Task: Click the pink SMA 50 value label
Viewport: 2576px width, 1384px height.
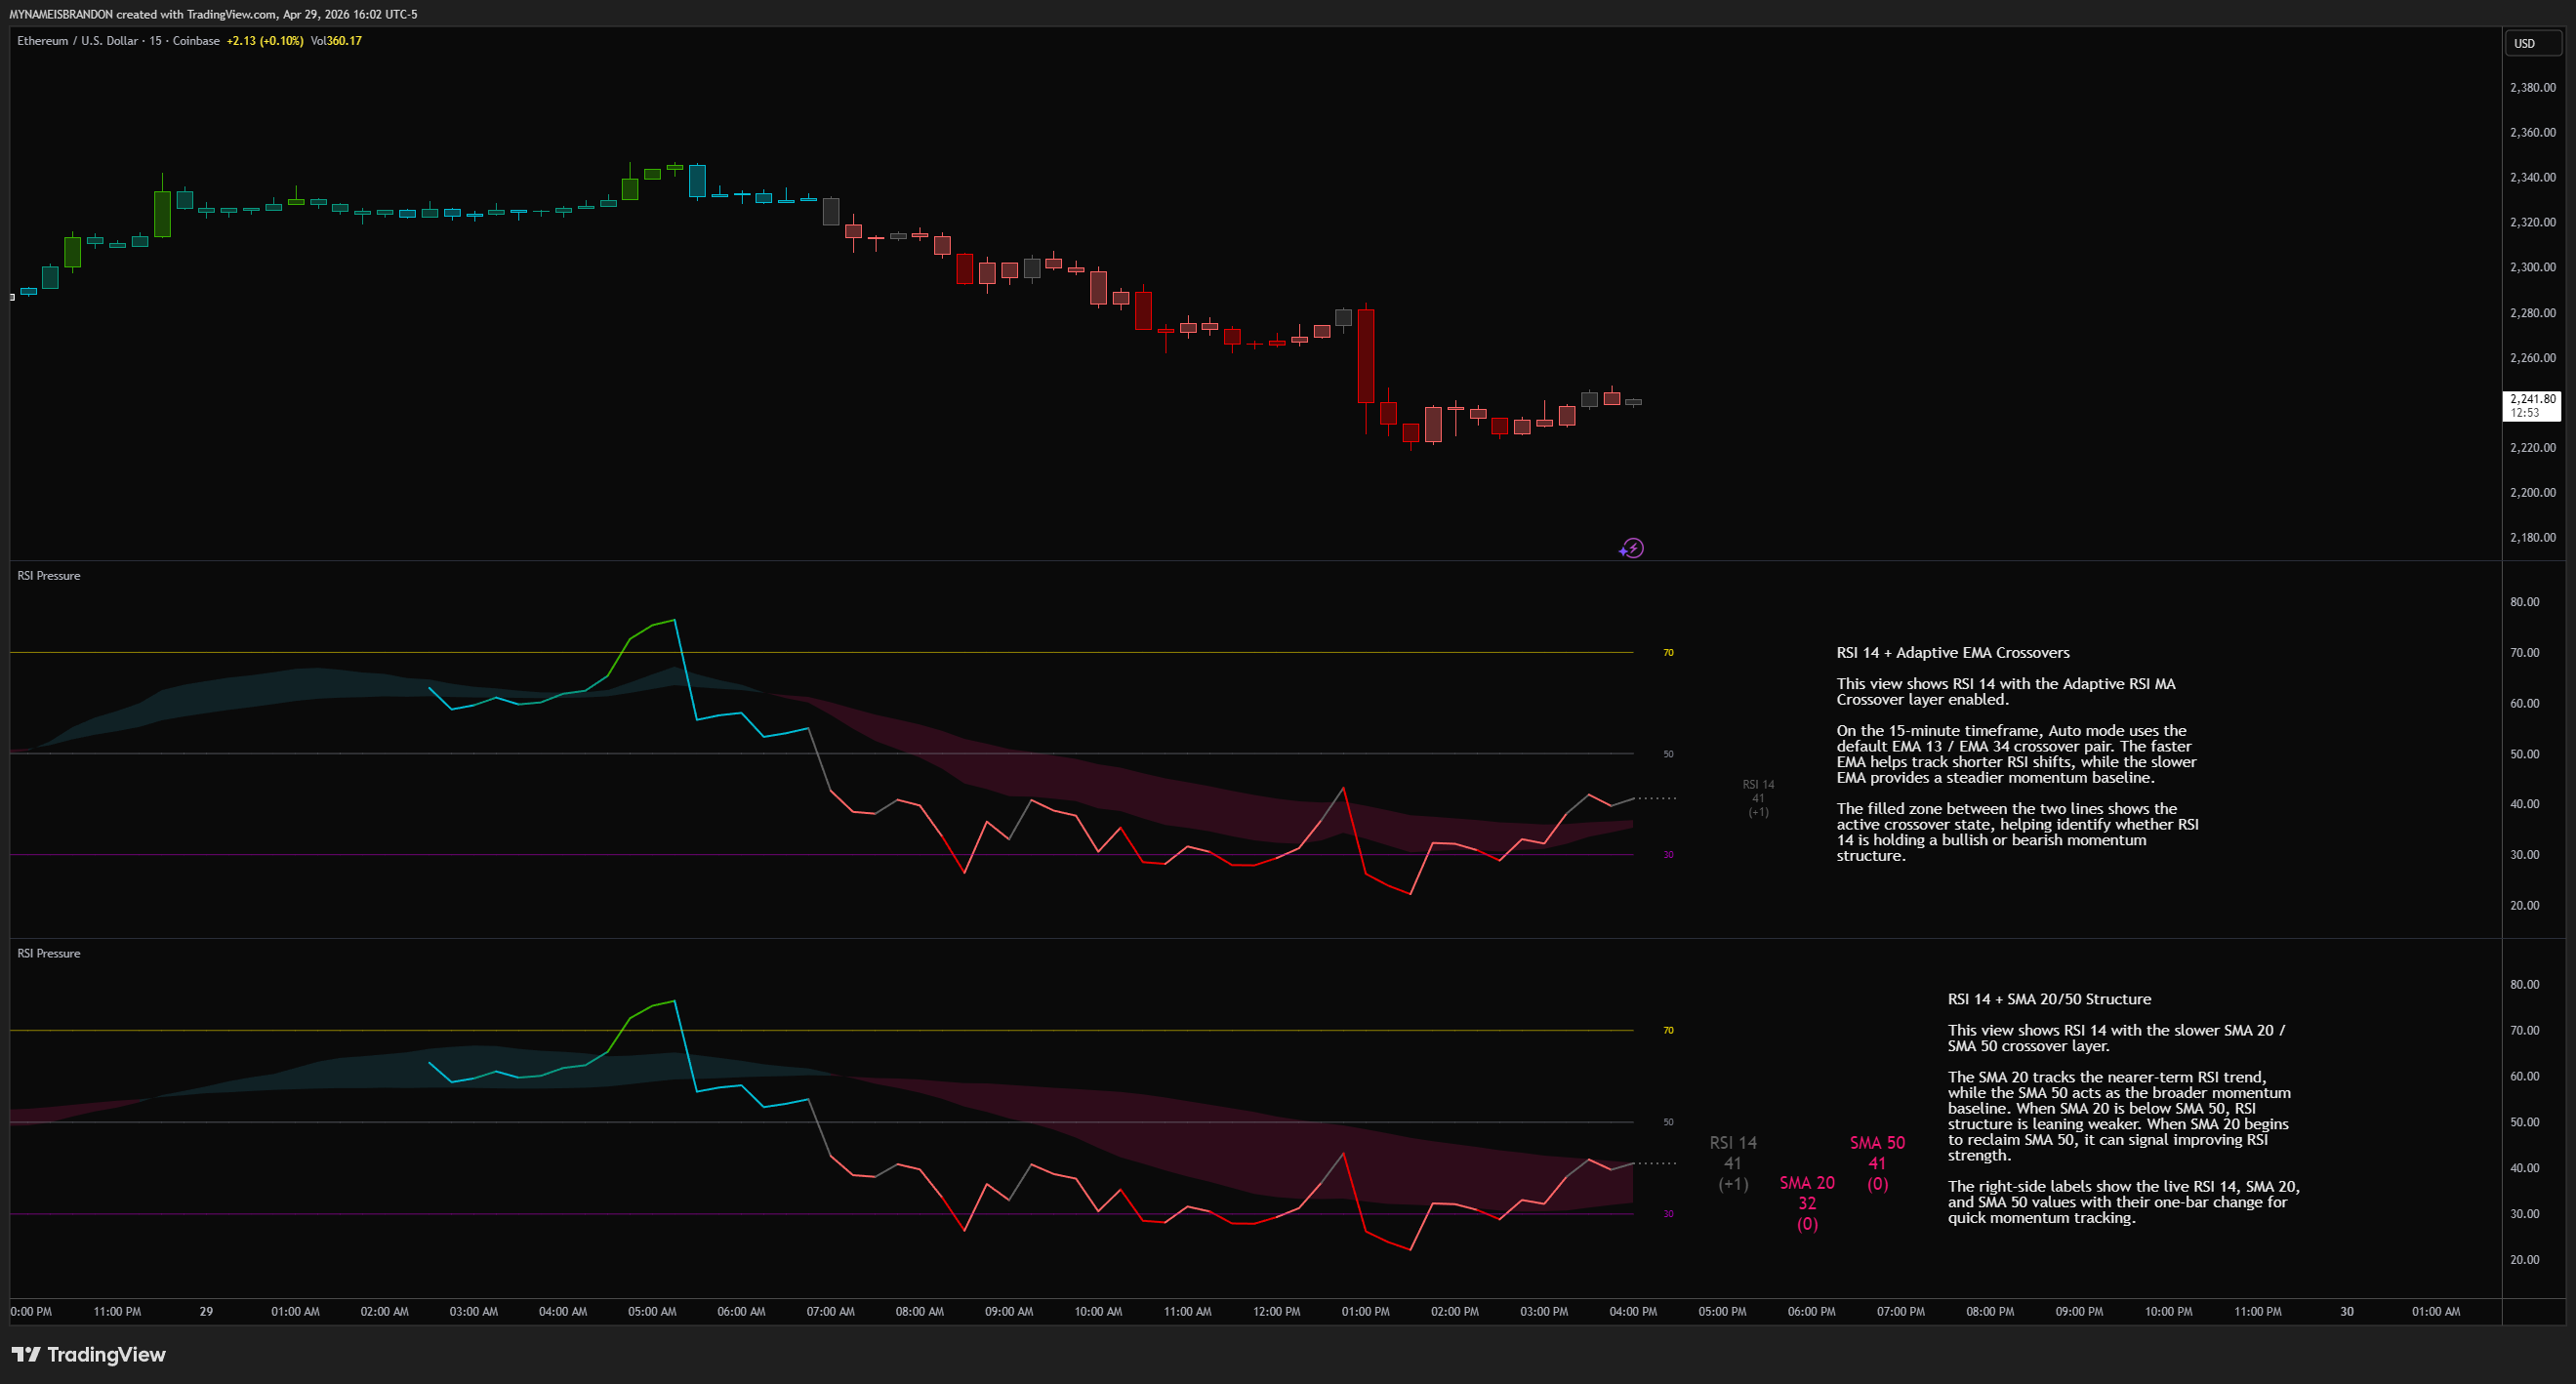Action: pos(1877,1163)
